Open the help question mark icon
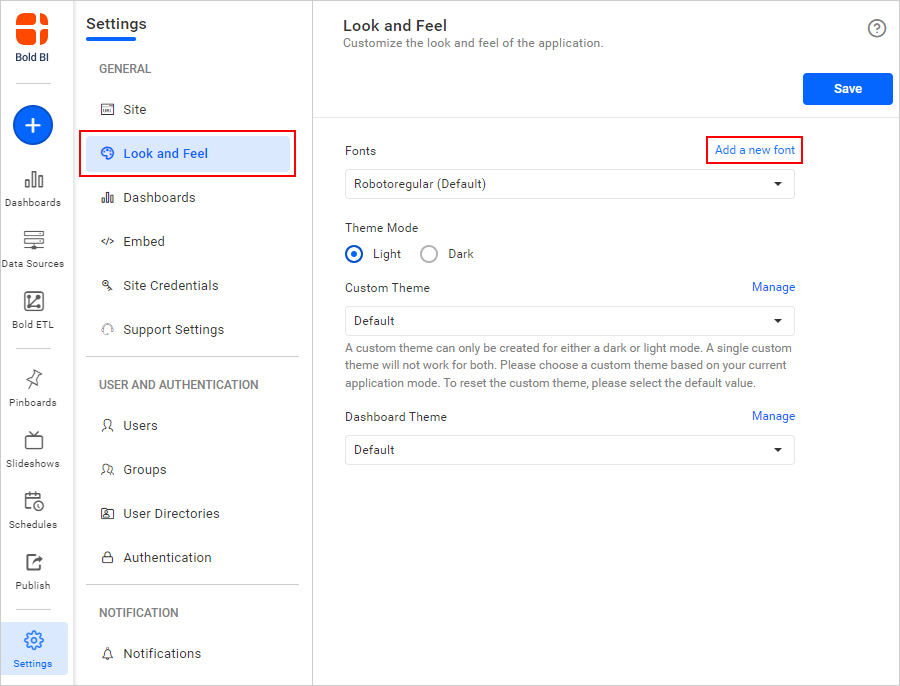 [877, 28]
